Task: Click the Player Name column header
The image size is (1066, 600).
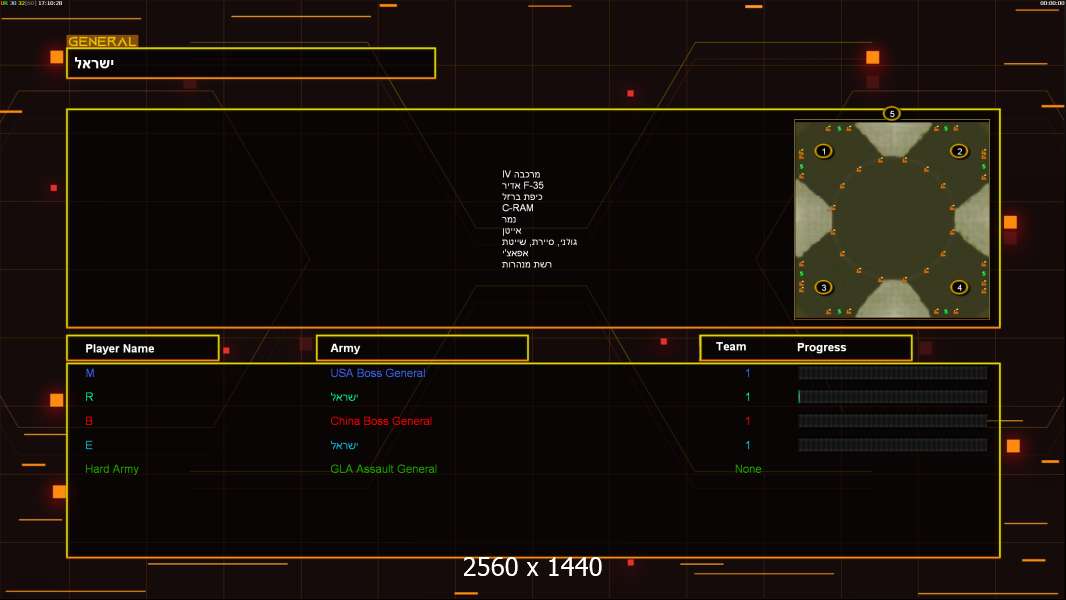Action: coord(143,348)
